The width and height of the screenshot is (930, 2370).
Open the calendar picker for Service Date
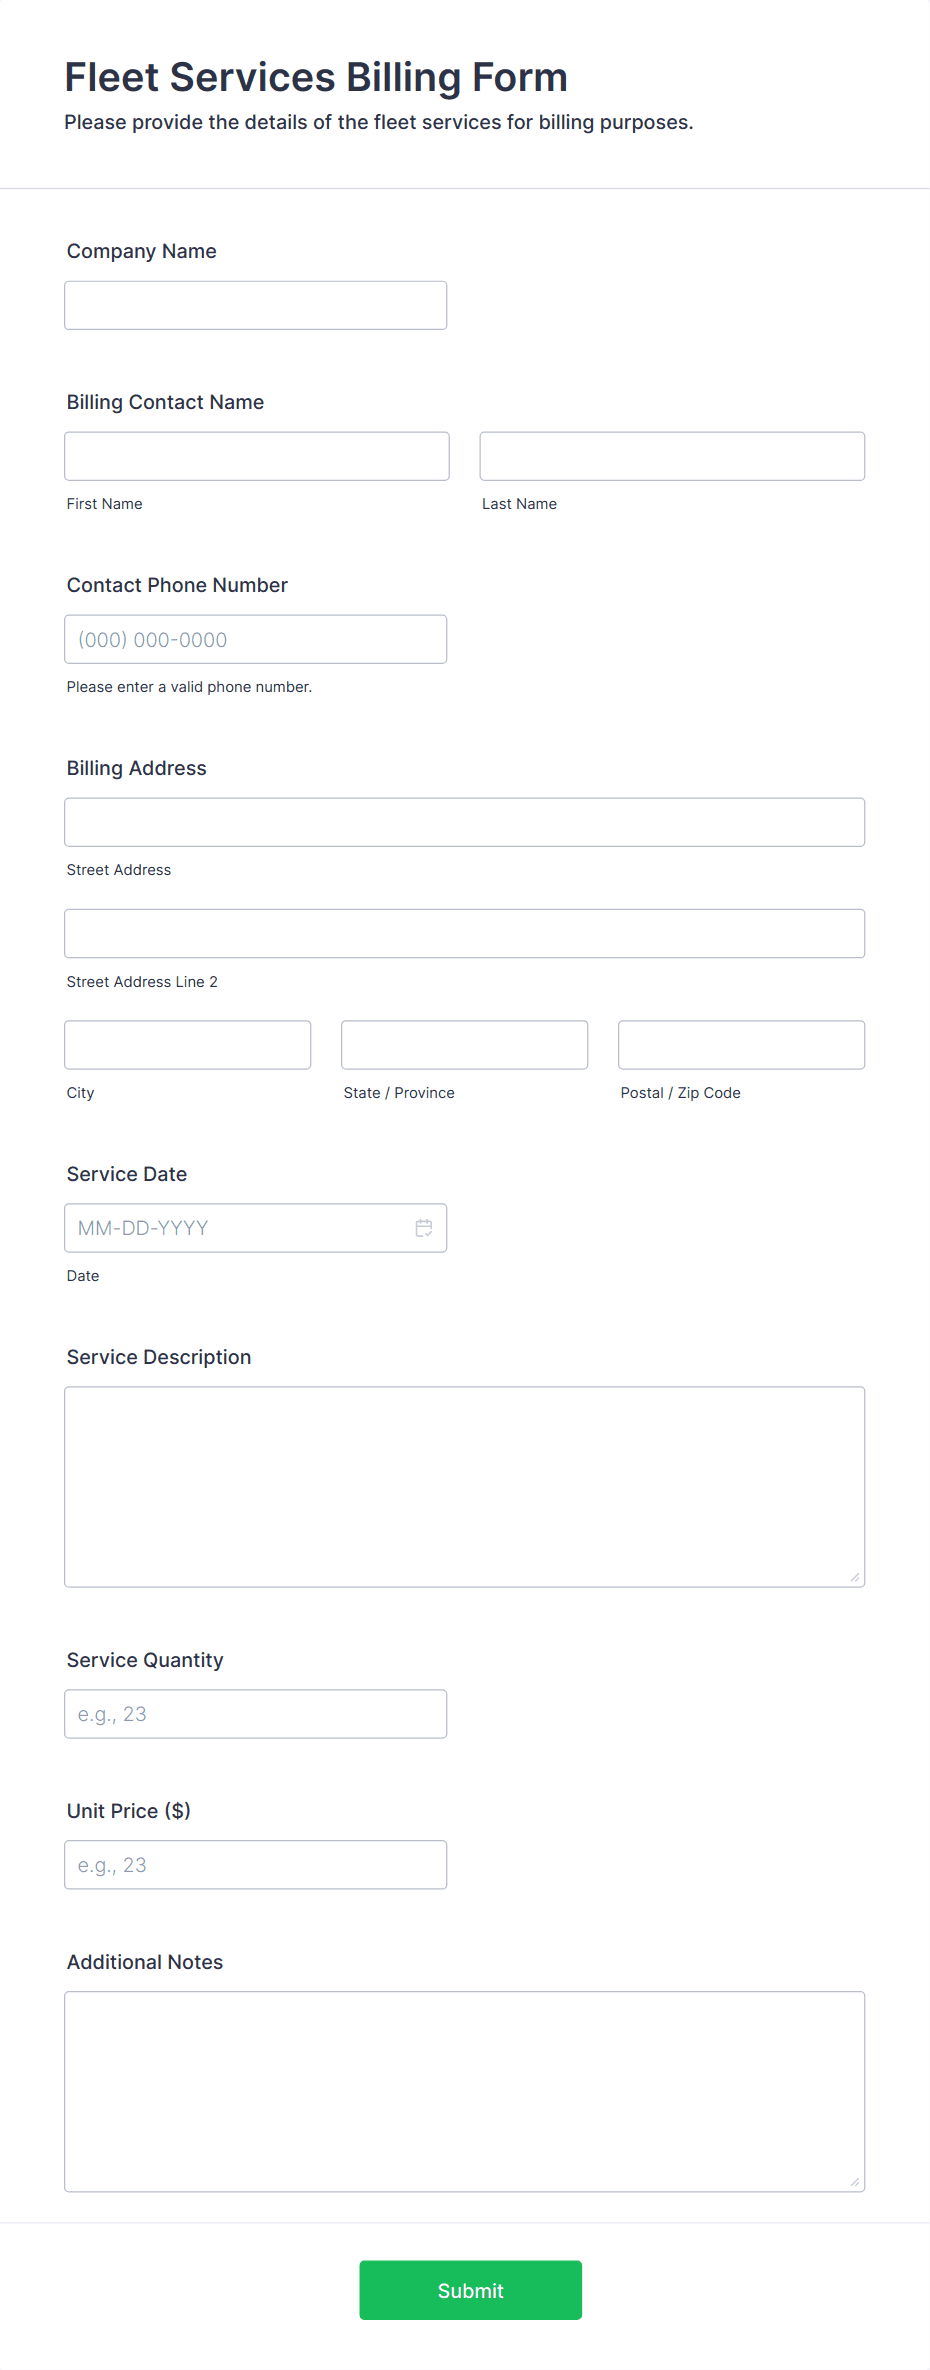[x=423, y=1227]
